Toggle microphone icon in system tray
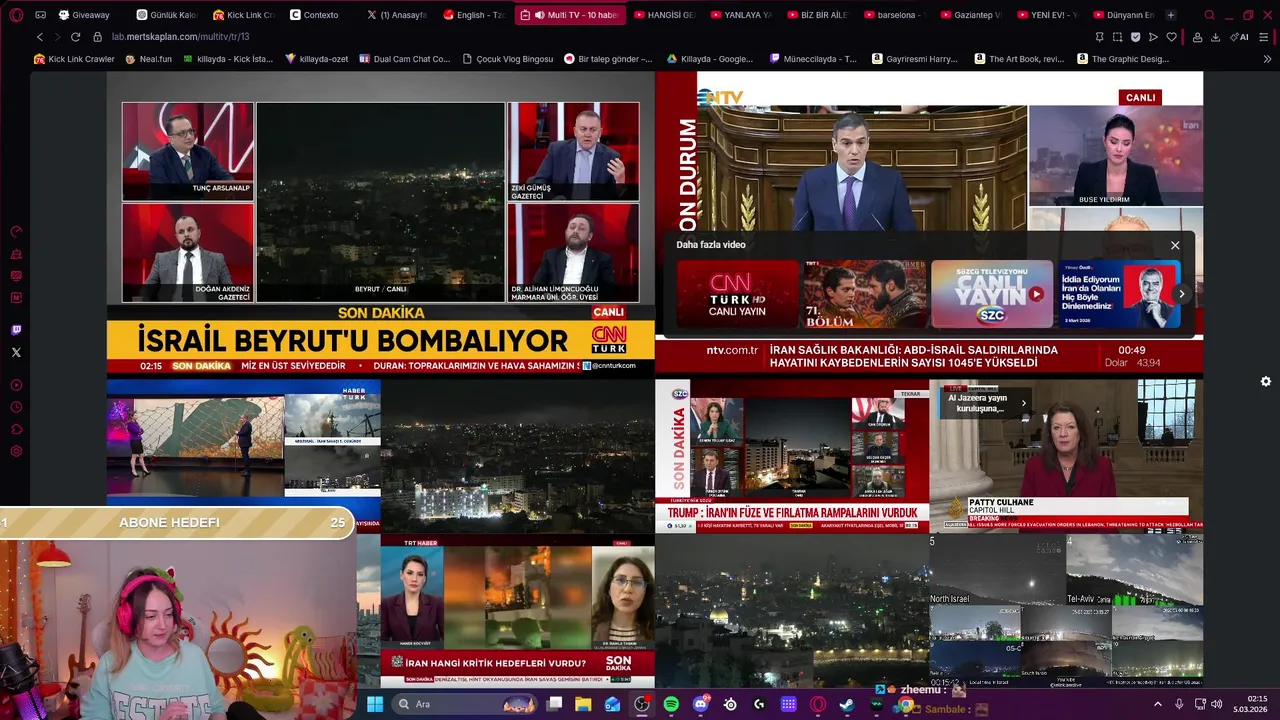Viewport: 1280px width, 720px height. pos(1179,704)
